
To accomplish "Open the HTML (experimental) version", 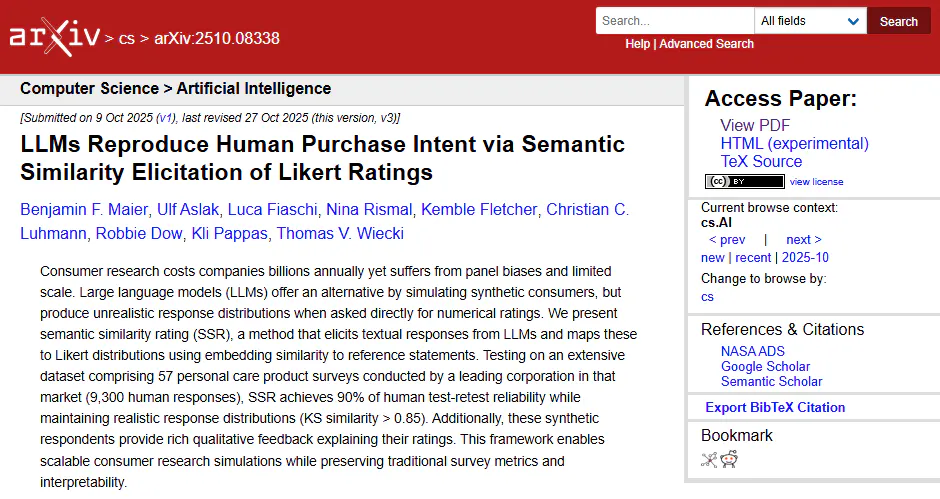I will (x=794, y=143).
